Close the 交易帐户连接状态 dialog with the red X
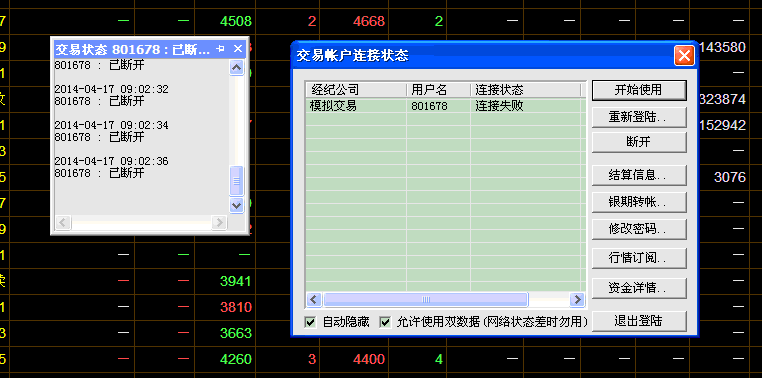 click(x=684, y=56)
